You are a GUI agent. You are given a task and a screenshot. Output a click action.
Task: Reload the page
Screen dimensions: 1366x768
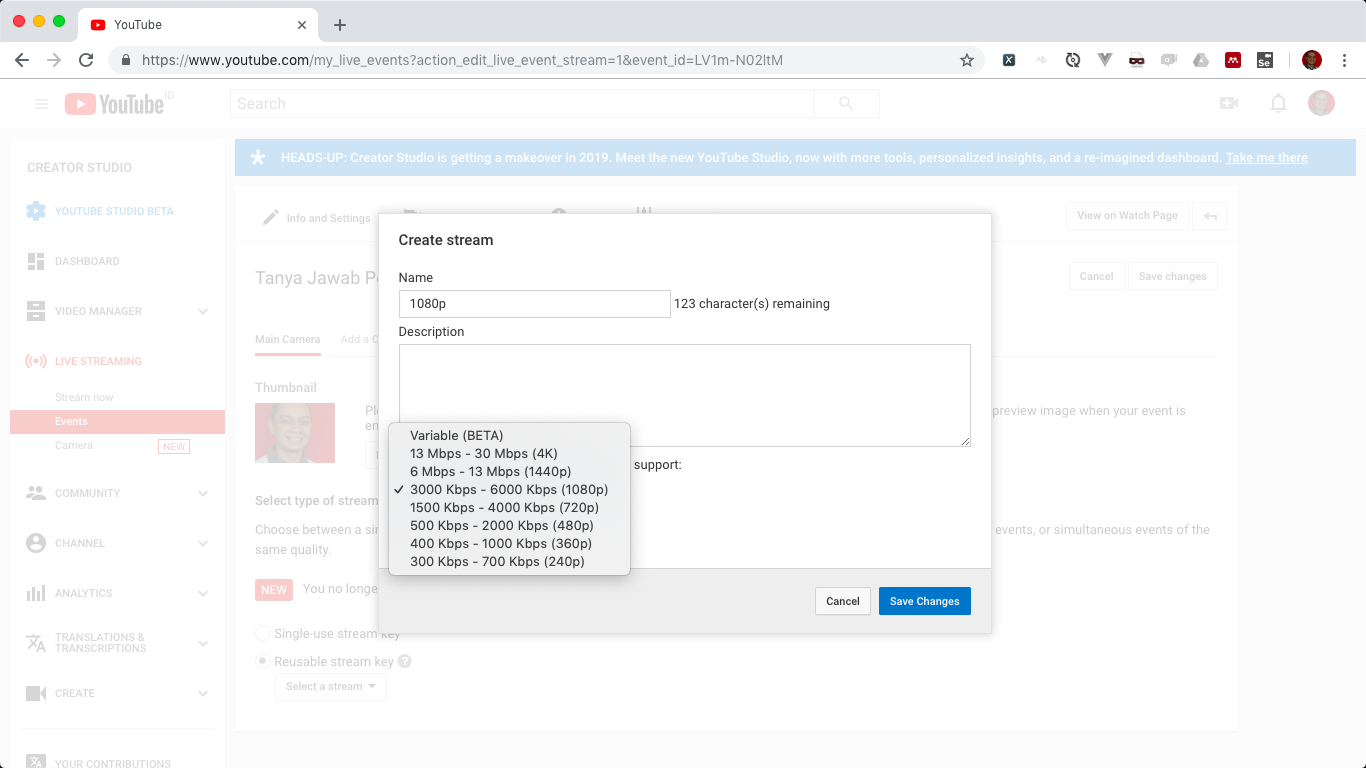tap(86, 60)
